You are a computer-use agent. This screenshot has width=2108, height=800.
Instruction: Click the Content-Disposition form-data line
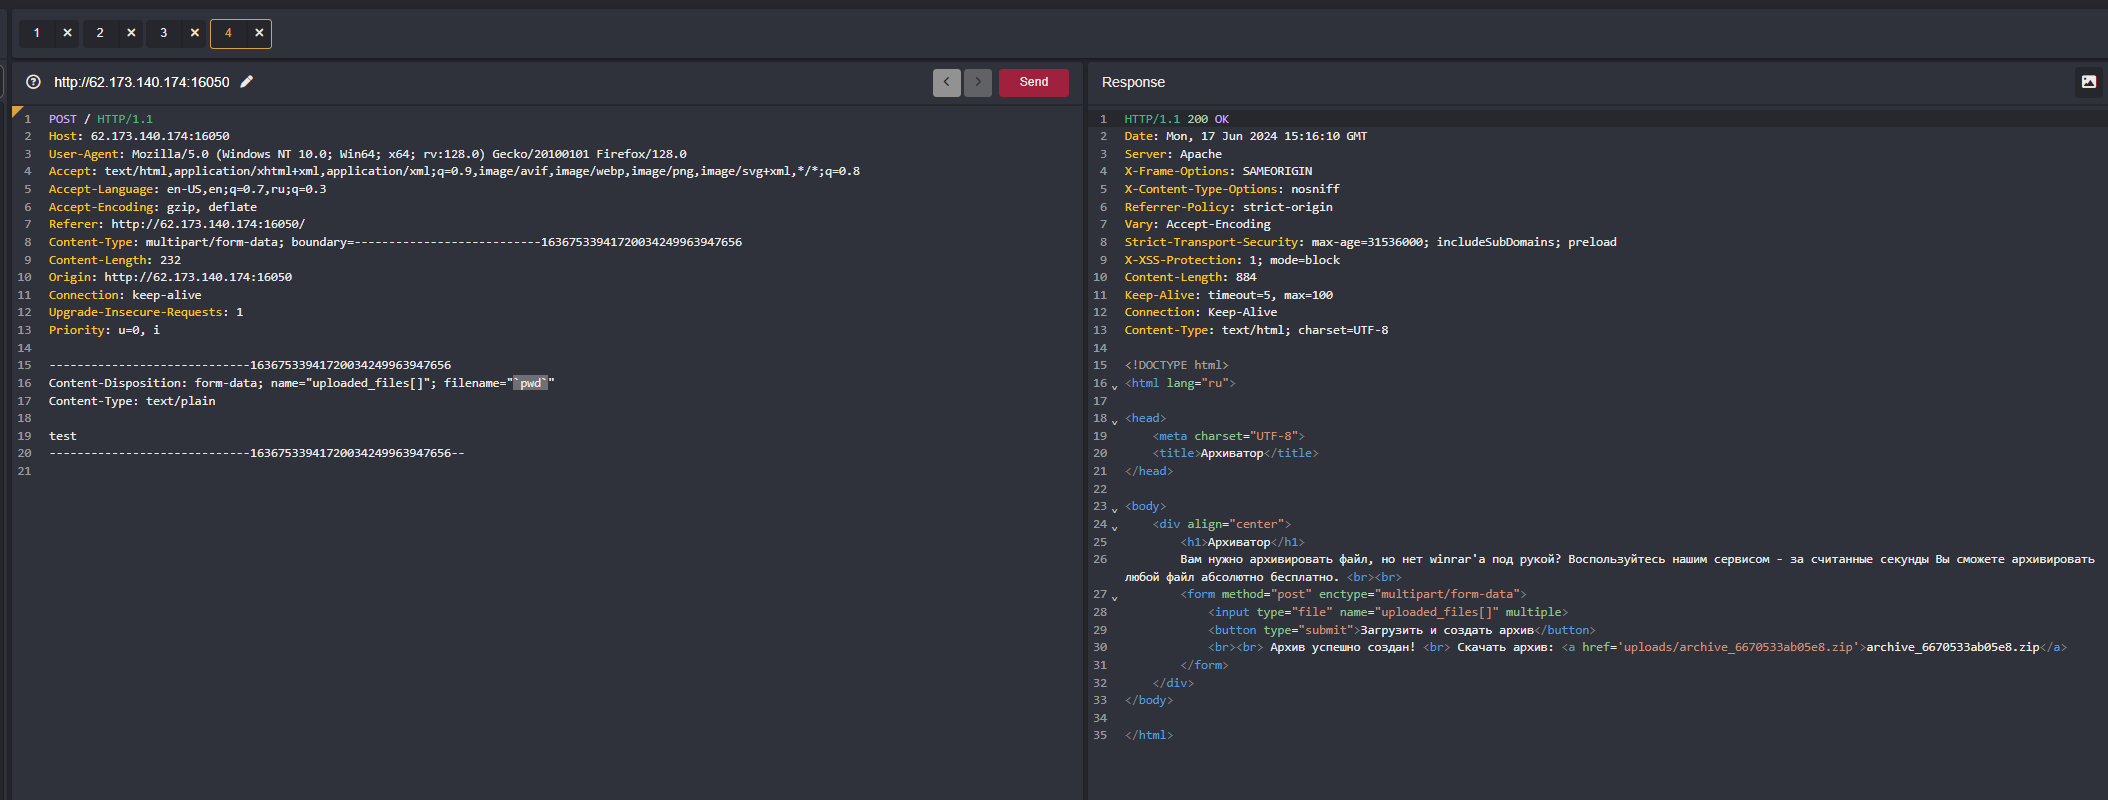point(301,383)
